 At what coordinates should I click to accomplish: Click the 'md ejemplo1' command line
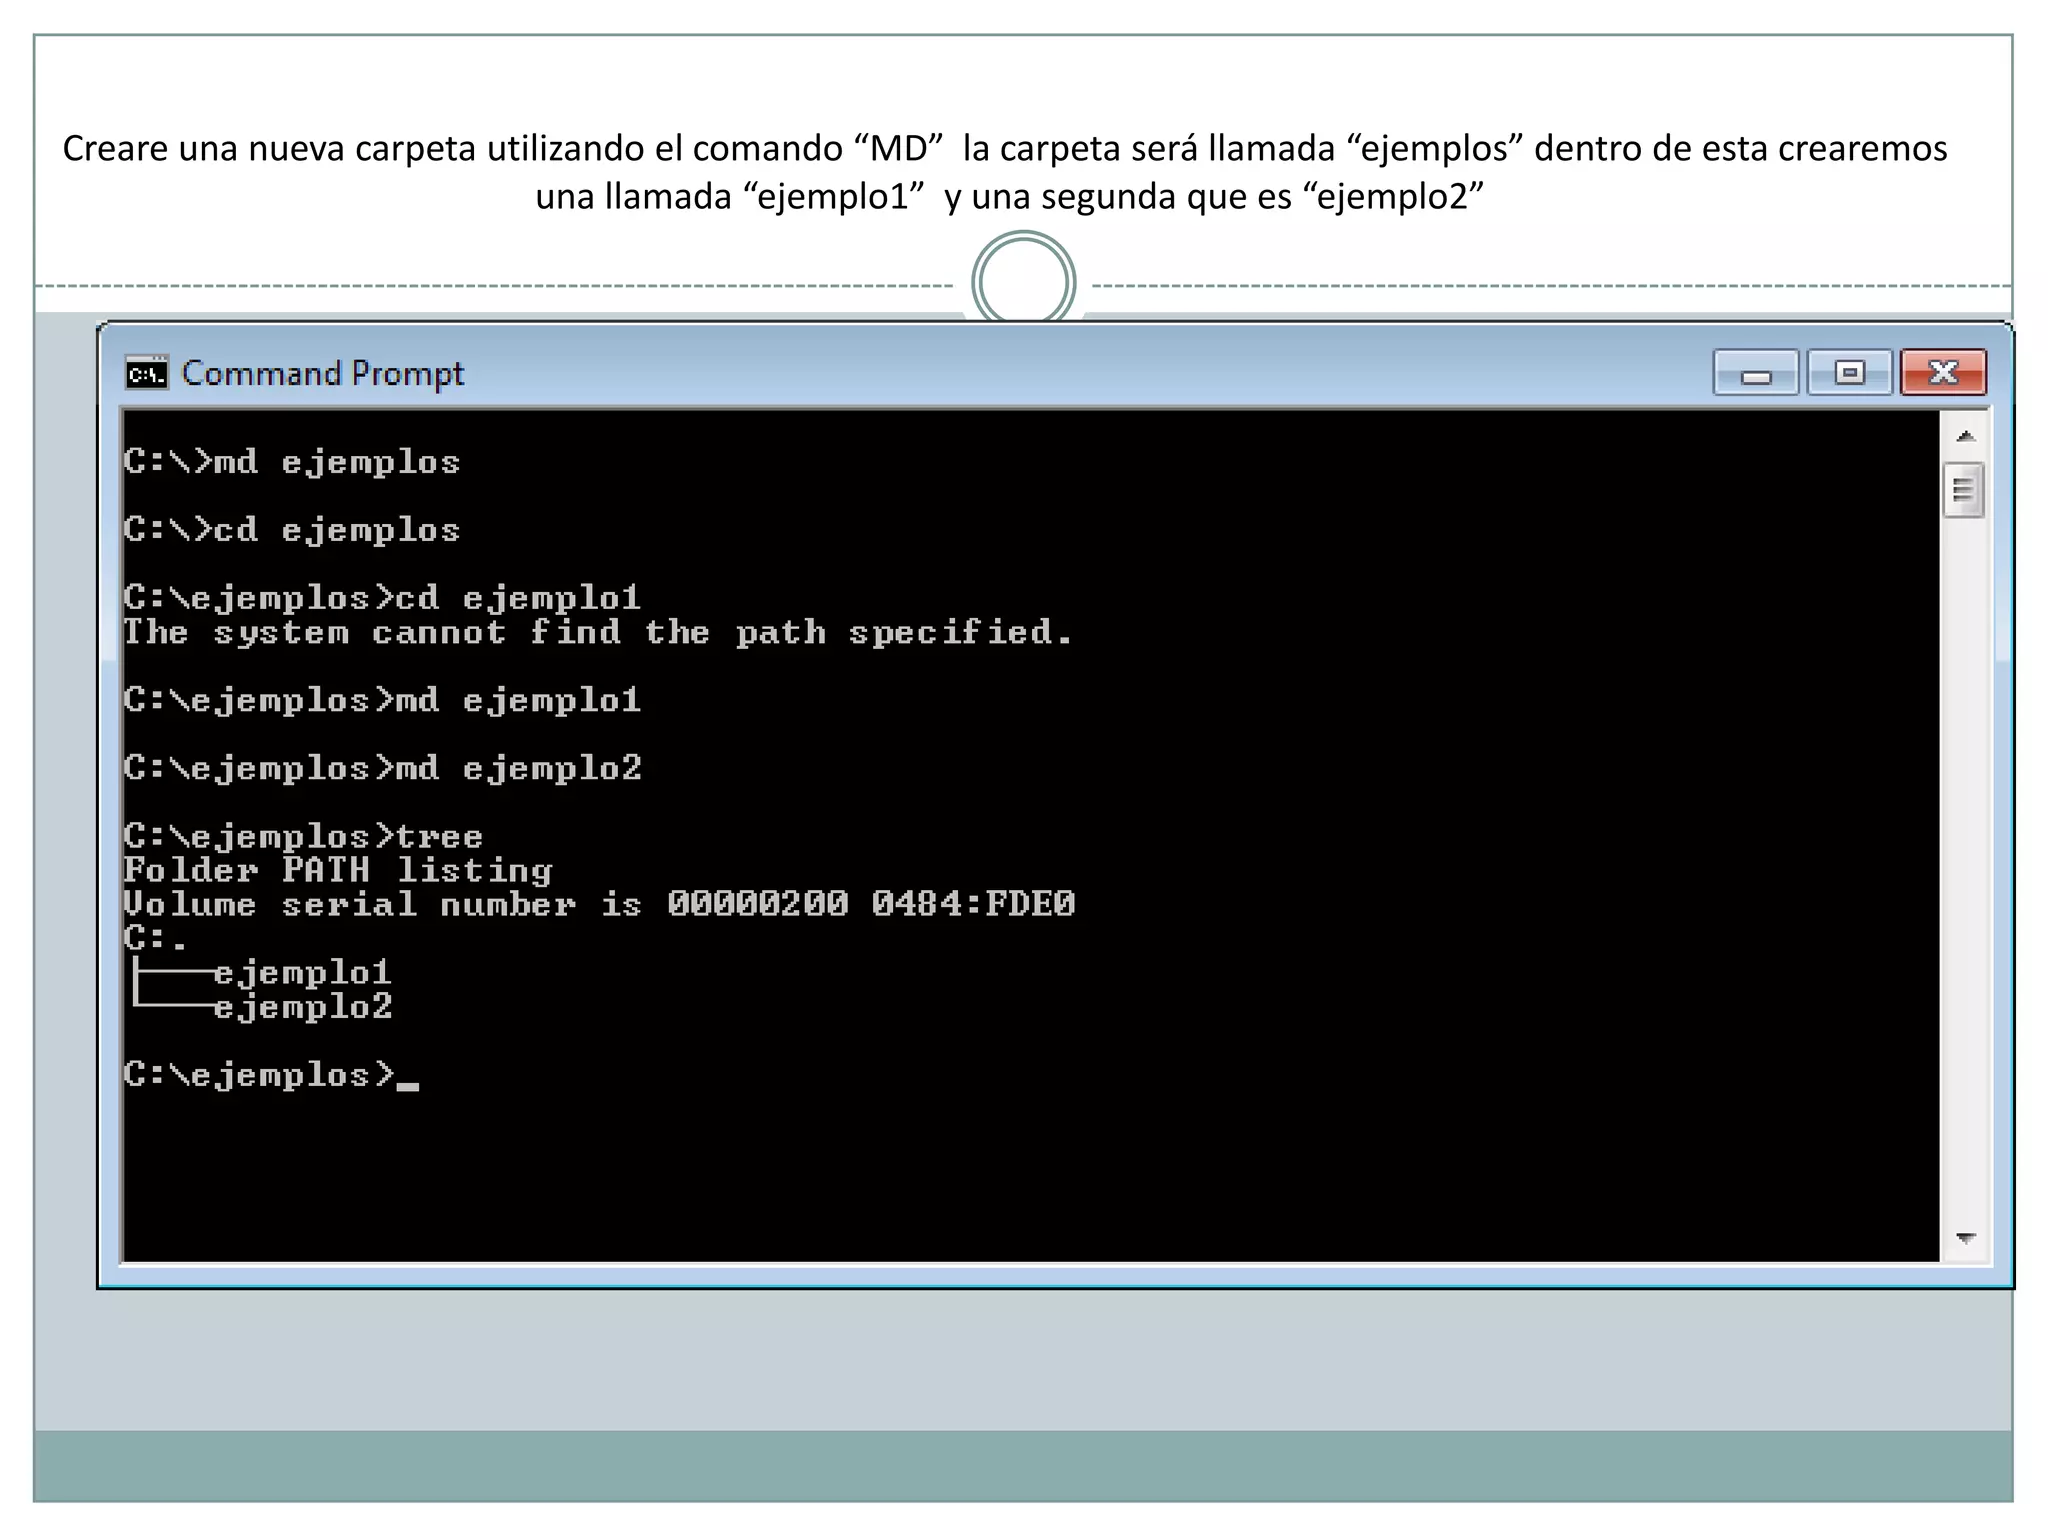click(382, 700)
